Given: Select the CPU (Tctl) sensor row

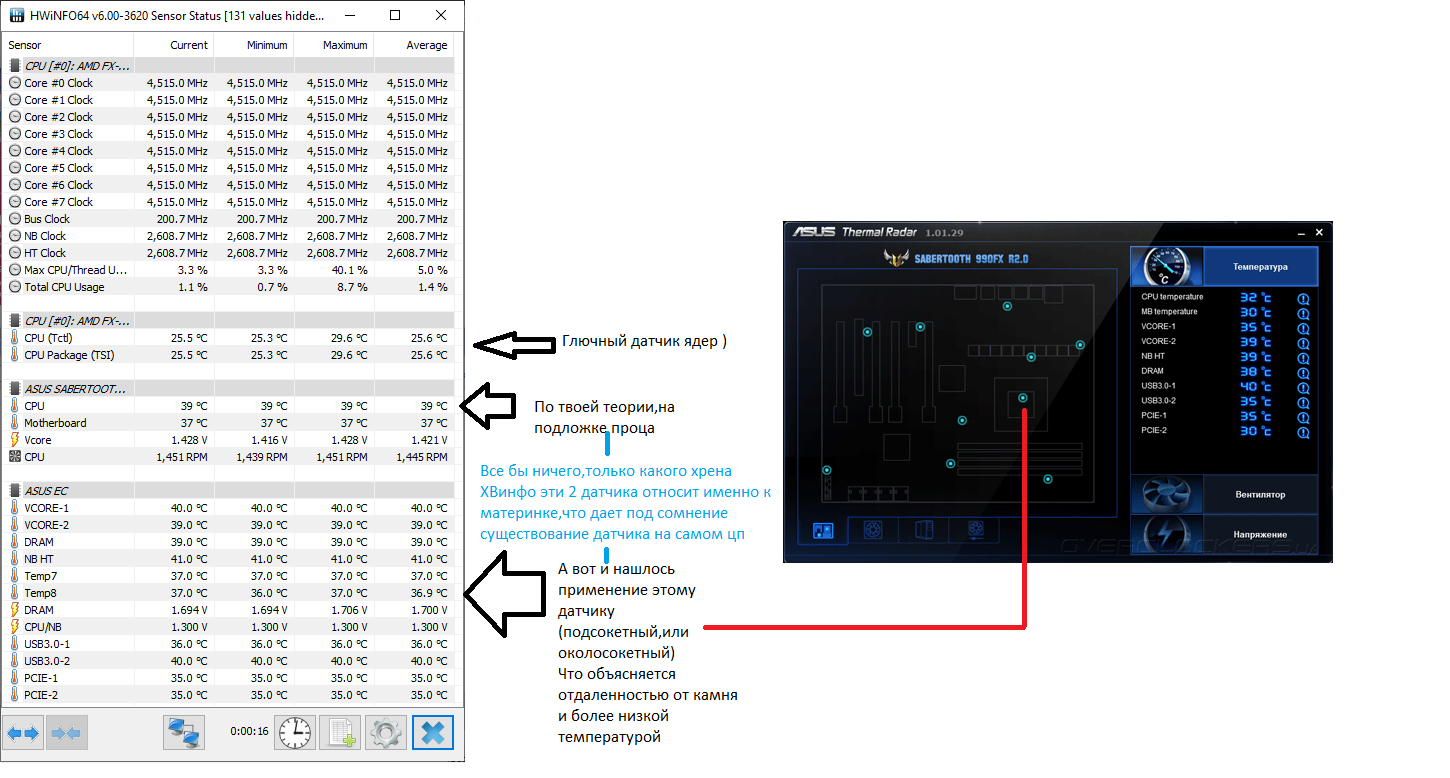Looking at the screenshot, I should 229,338.
